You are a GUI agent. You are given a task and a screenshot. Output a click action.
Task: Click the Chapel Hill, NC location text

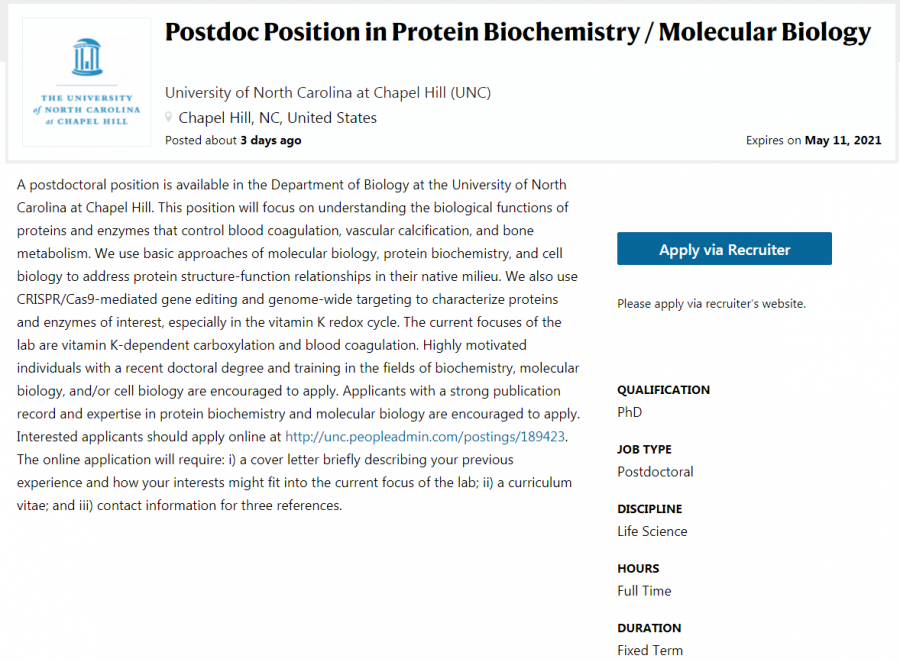click(x=277, y=118)
